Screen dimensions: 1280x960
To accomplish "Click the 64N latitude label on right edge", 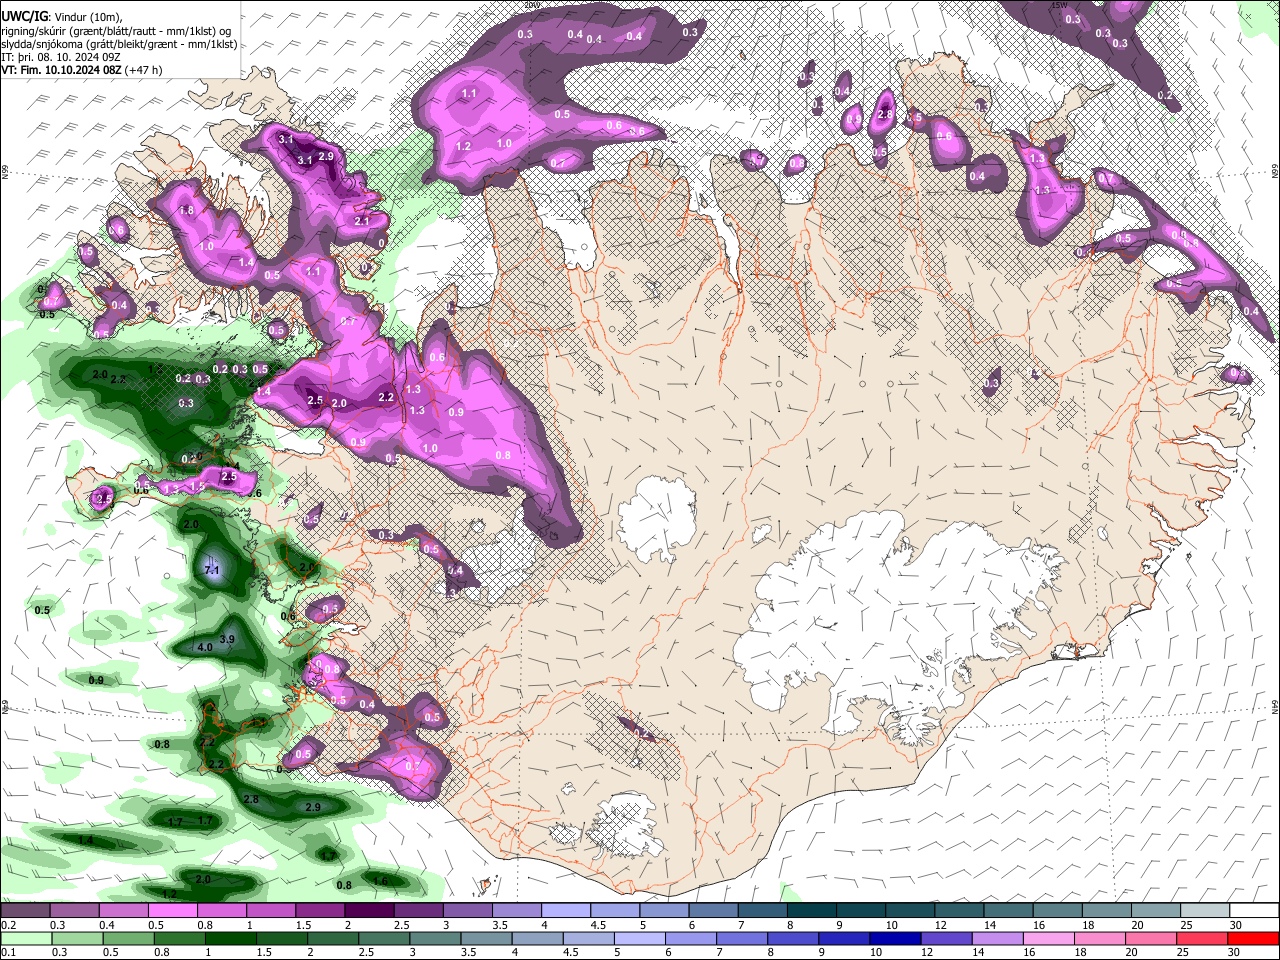I will tap(1274, 705).
